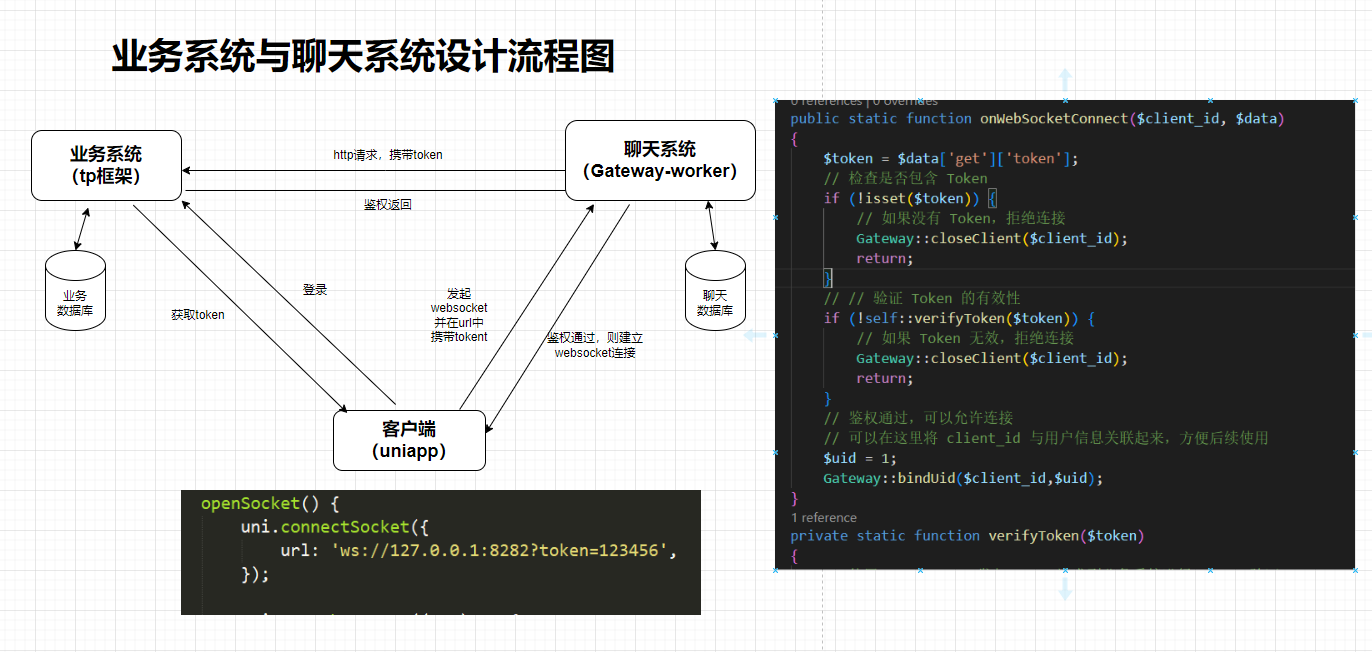
Task: Select the 业务数据库 cylinder shape
Action: click(75, 290)
